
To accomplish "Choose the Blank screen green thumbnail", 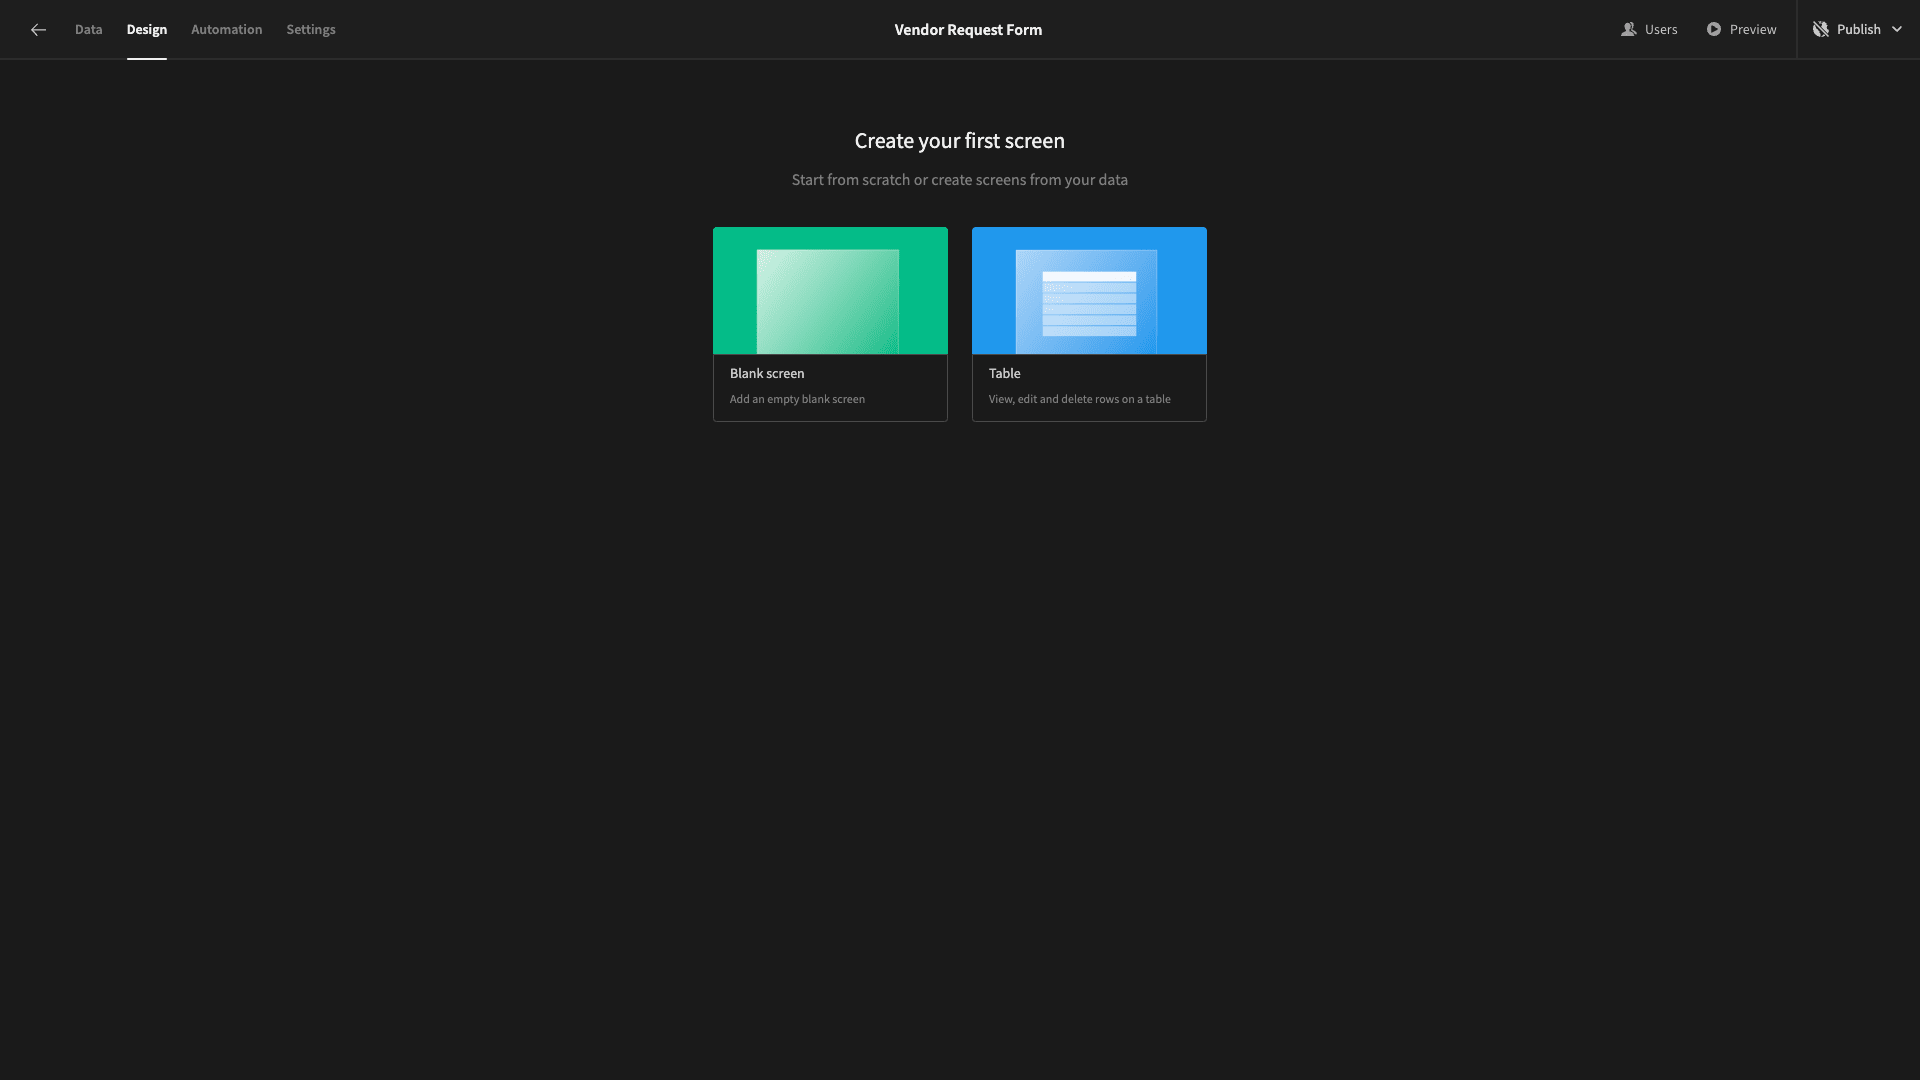I will (830, 291).
